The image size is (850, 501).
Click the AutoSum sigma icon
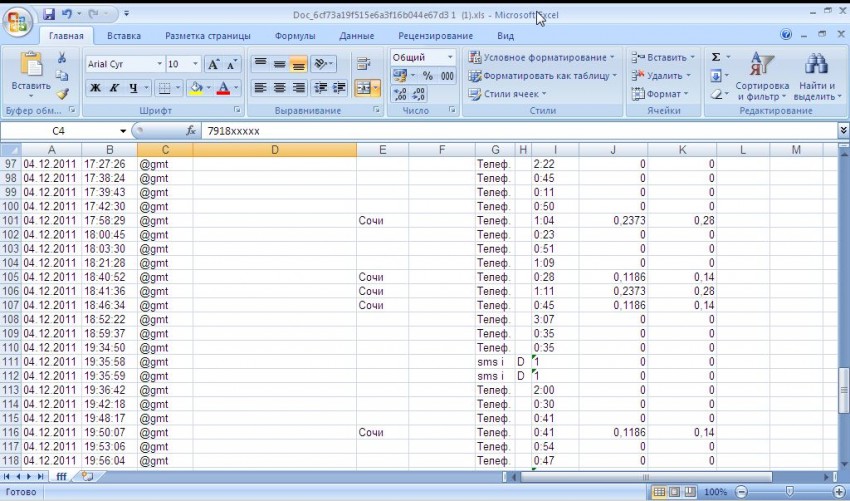pos(716,58)
